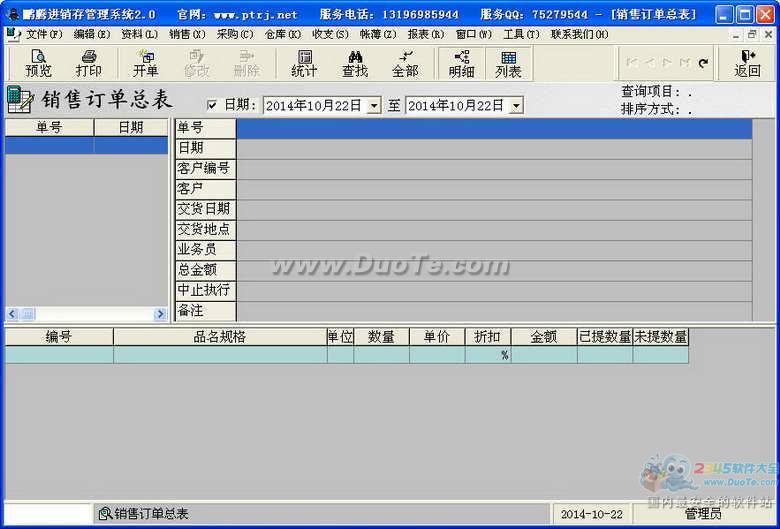The image size is (780, 529).
Task: Go to last record navigation arrow
Action: [x=685, y=63]
